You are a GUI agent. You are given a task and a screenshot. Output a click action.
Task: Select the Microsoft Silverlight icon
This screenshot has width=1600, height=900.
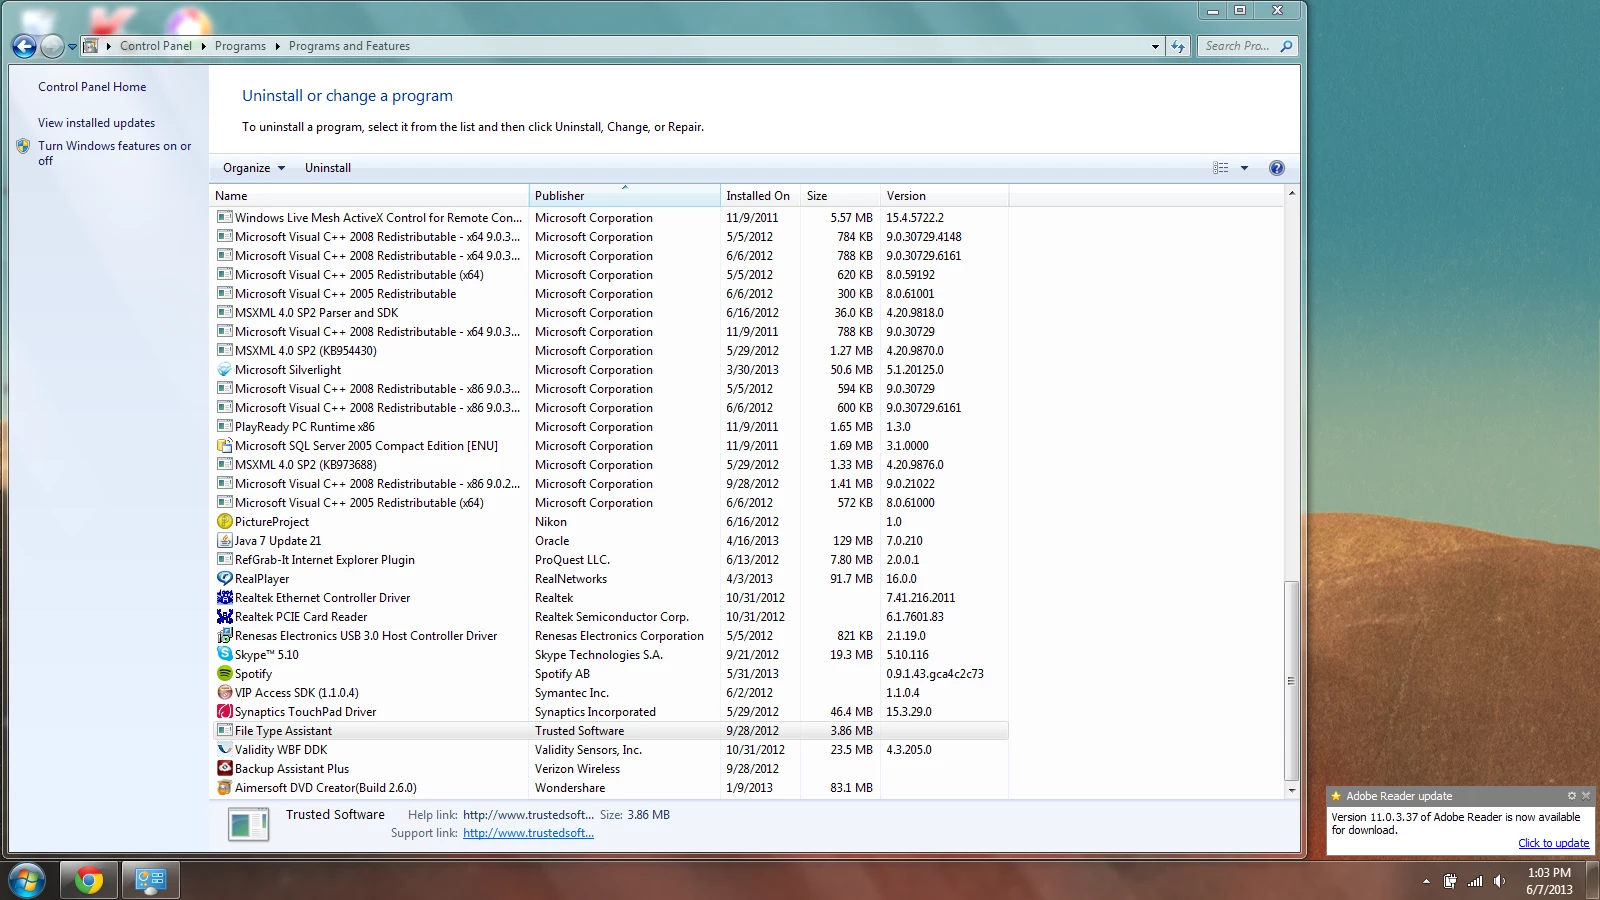point(225,370)
